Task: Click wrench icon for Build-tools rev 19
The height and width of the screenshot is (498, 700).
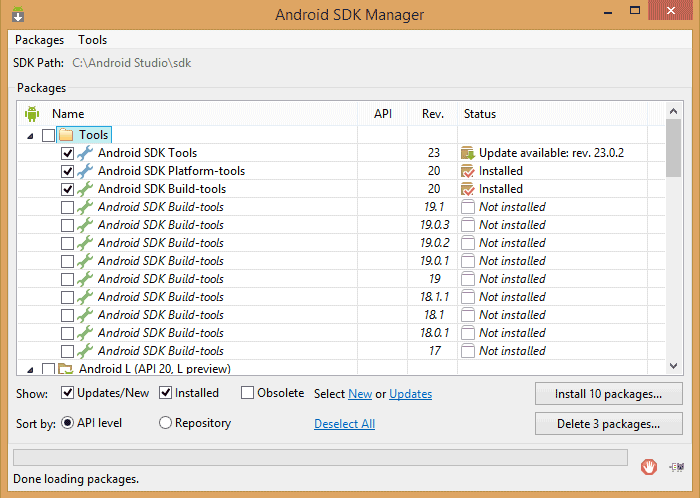Action: [x=85, y=279]
